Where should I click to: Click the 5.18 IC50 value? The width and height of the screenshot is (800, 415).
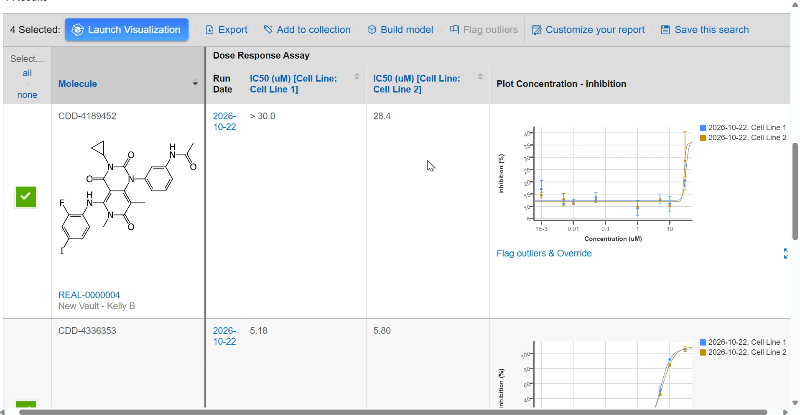259,331
